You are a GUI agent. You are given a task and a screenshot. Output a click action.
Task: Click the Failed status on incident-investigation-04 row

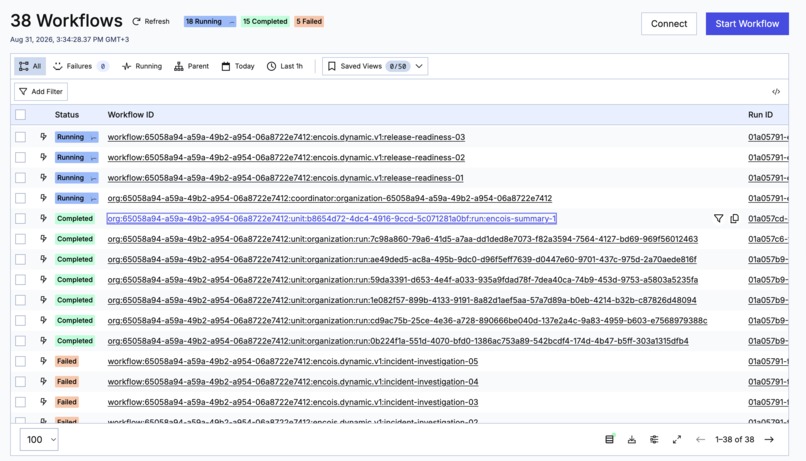click(x=67, y=381)
